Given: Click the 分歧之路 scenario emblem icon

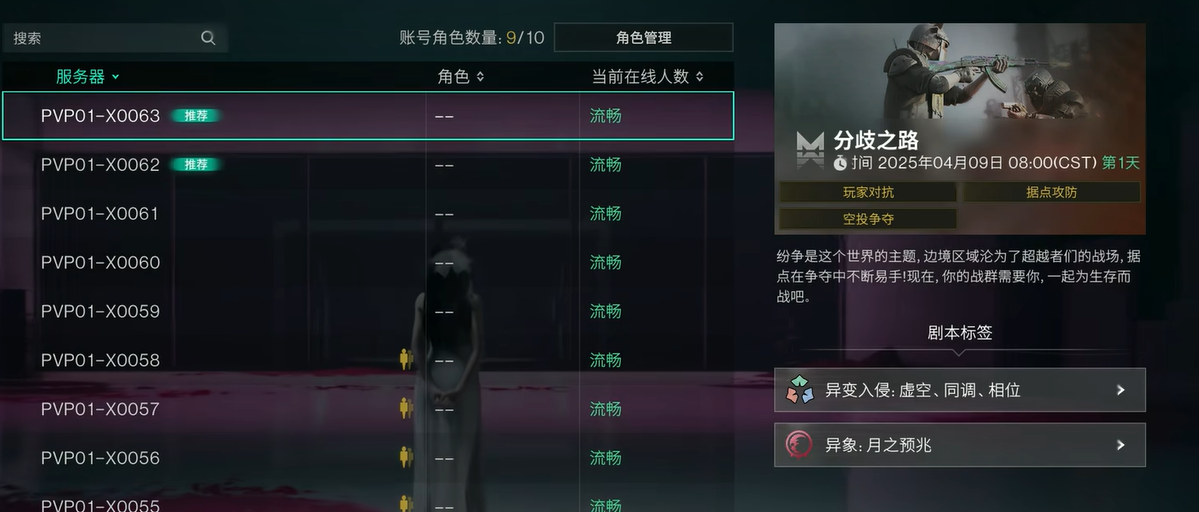Looking at the screenshot, I should click(811, 150).
